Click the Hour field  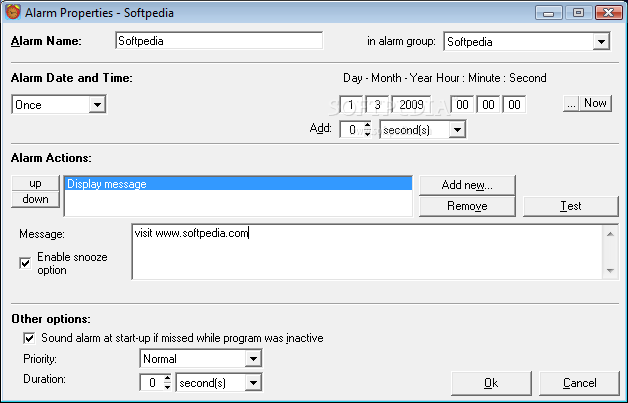tap(462, 105)
